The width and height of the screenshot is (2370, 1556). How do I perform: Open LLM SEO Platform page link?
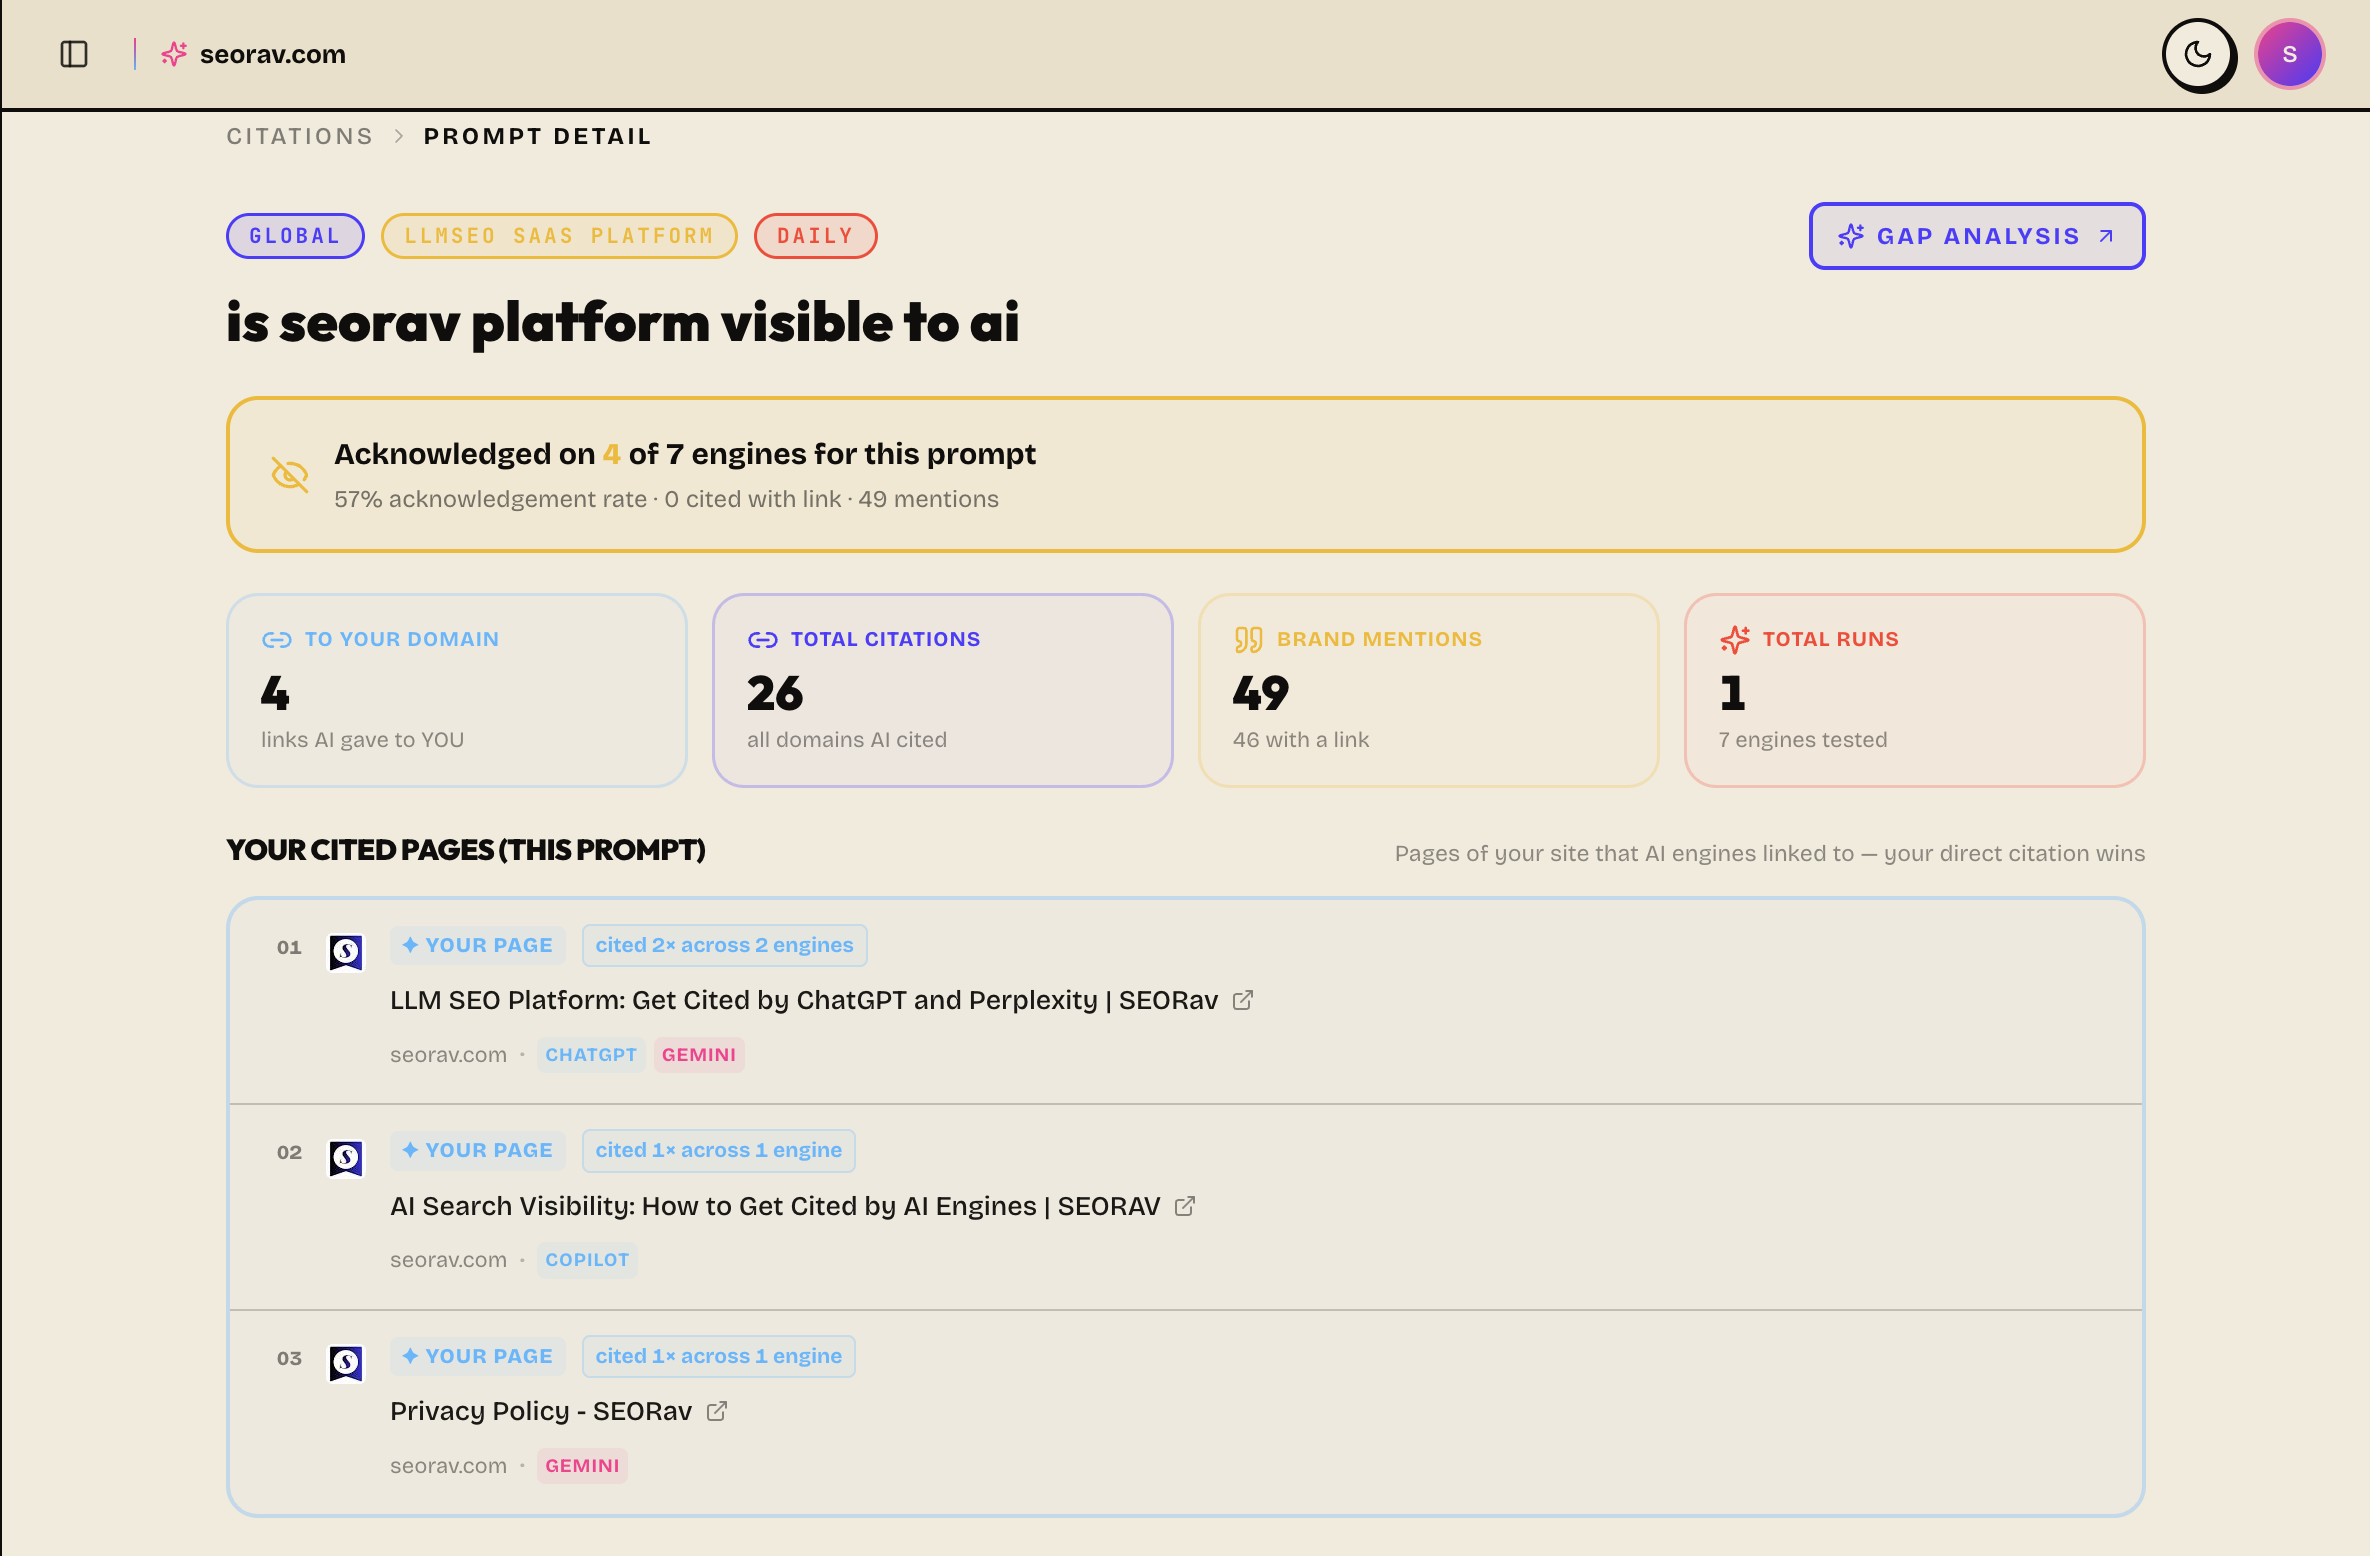(x=804, y=1000)
